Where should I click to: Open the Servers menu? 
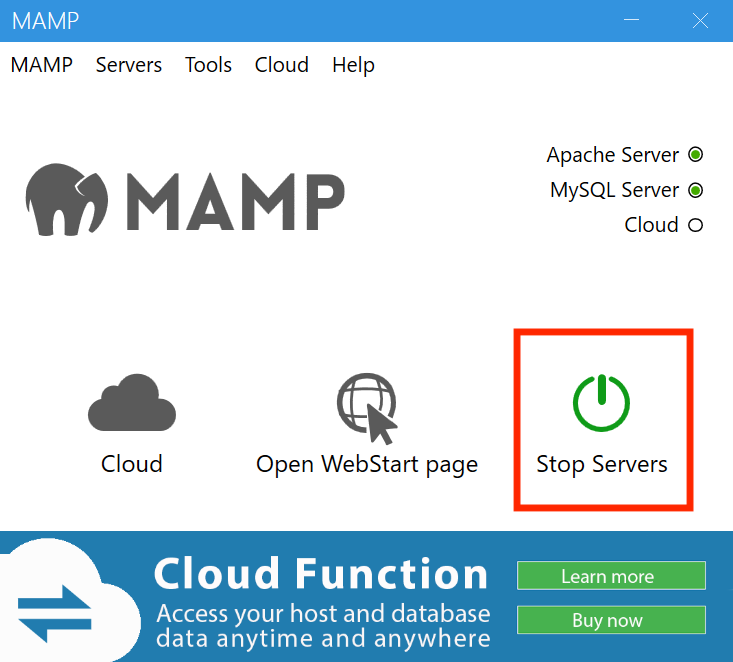click(x=129, y=65)
